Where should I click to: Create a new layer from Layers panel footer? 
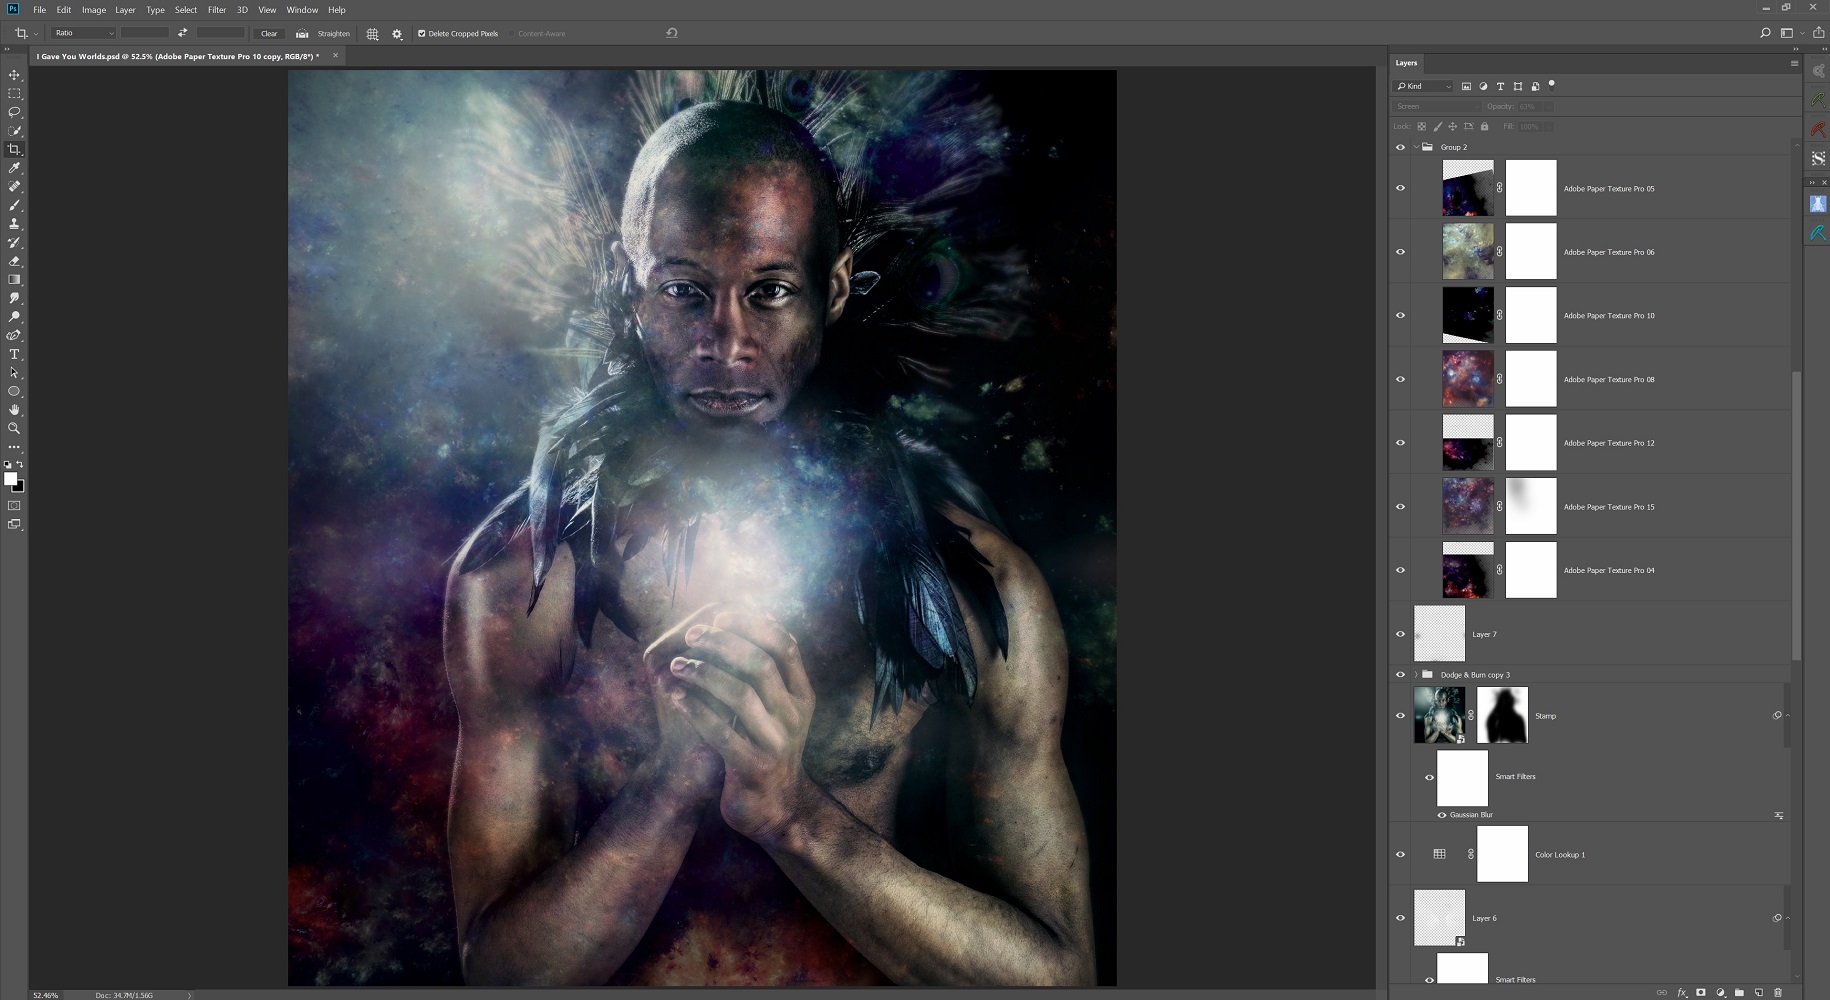(x=1759, y=992)
